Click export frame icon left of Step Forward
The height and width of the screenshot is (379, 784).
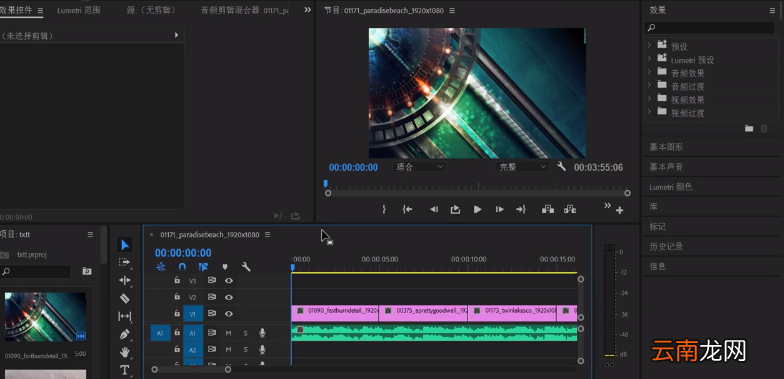pos(455,210)
